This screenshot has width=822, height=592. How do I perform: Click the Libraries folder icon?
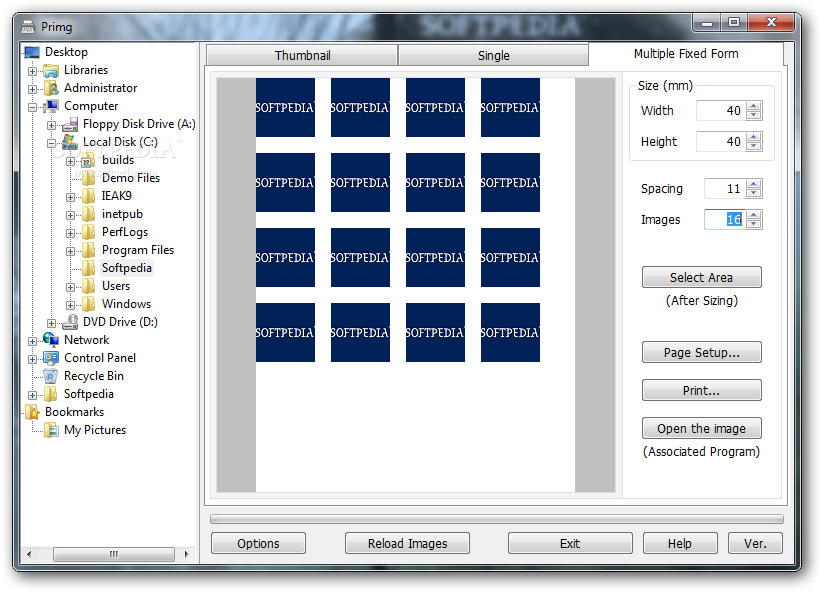click(x=51, y=70)
